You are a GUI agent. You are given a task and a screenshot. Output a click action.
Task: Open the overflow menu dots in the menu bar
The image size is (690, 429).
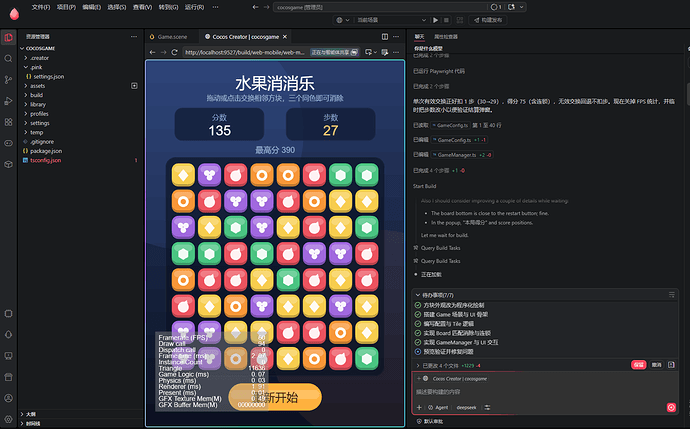pos(215,7)
